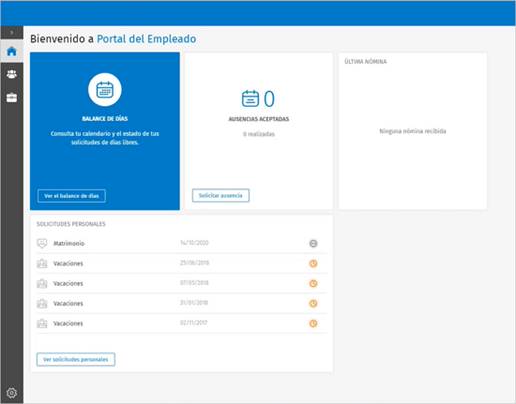Click the suitcase icon of Vacaciones 31/01/2018
This screenshot has width=516, height=404.
point(42,303)
